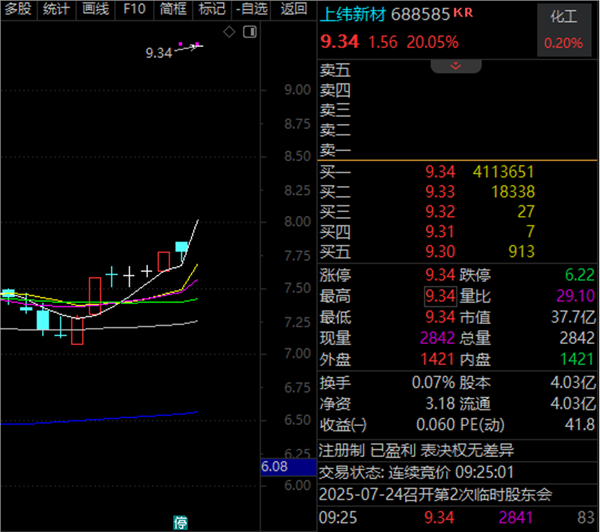Remove stock via -自选 button

click(x=251, y=9)
